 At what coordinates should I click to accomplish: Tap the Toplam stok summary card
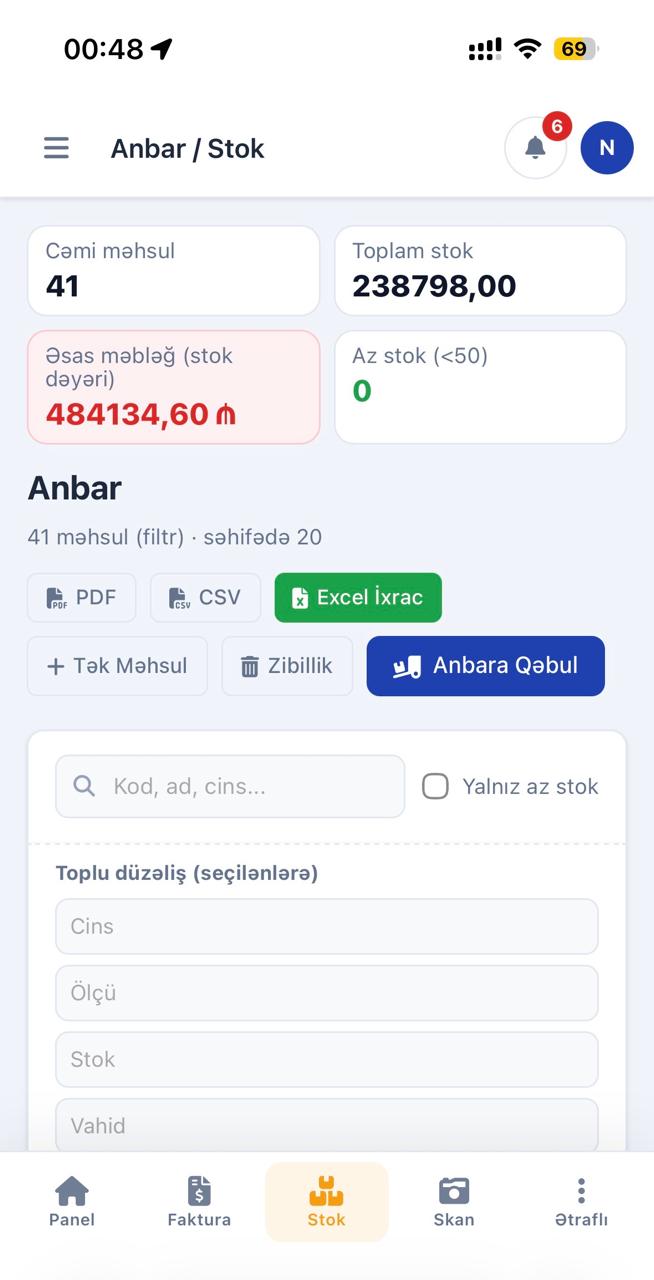click(480, 270)
